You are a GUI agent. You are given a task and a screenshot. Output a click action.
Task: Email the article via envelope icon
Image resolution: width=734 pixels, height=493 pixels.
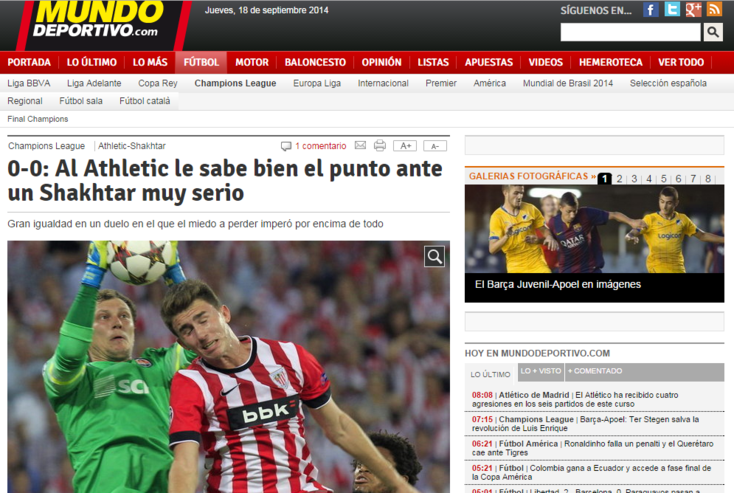[360, 146]
